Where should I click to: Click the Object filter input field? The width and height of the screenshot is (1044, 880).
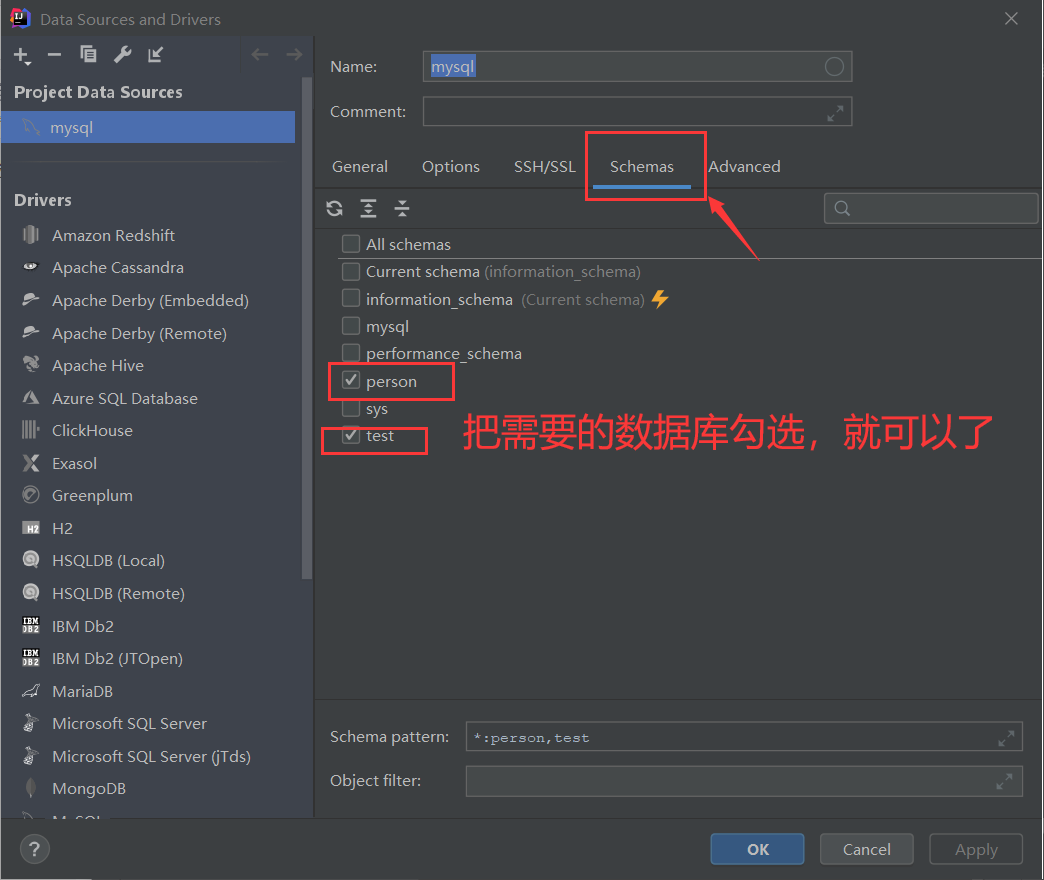point(744,781)
